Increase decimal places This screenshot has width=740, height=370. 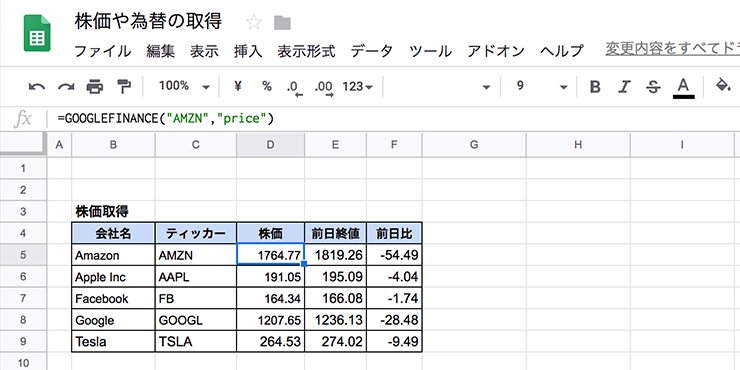pyautogui.click(x=324, y=87)
